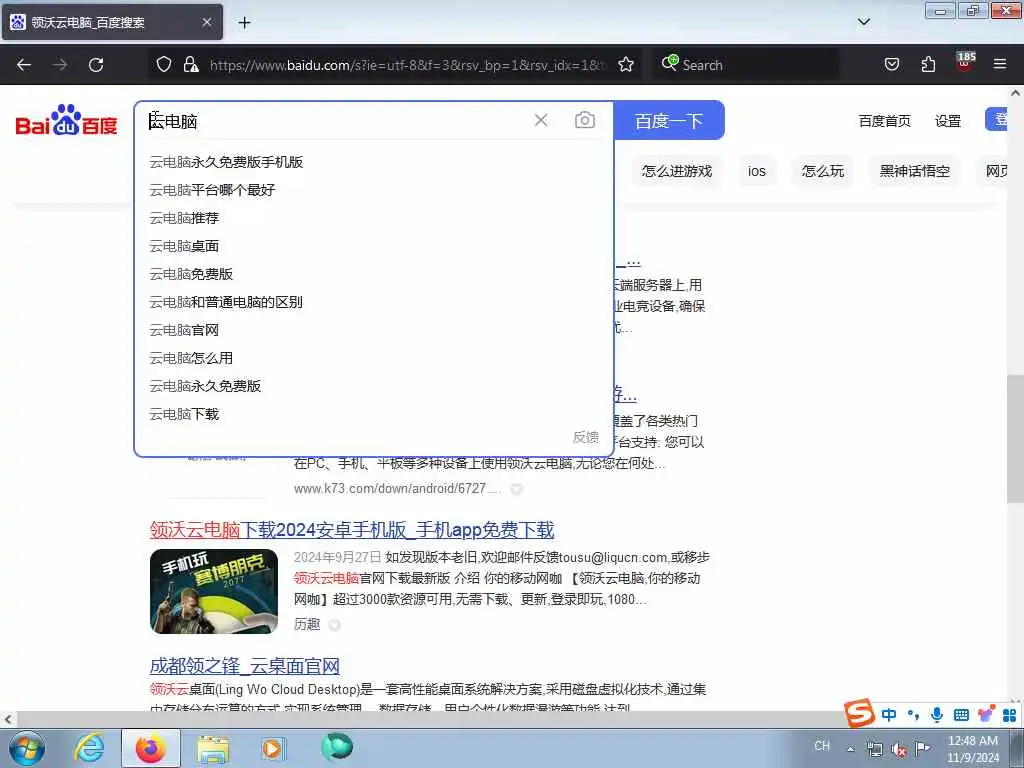Click the 历趣 source label
This screenshot has height=768, width=1024.
point(307,624)
